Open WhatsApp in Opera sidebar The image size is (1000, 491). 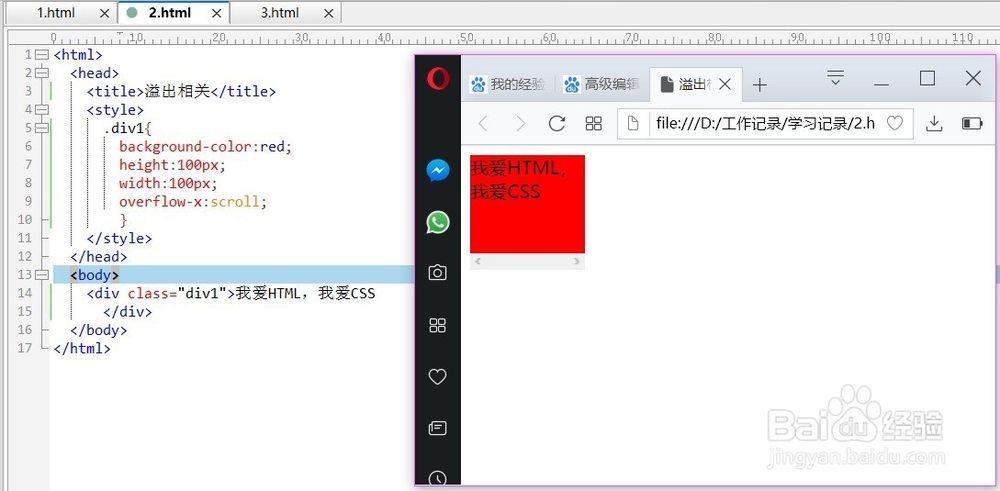click(438, 223)
